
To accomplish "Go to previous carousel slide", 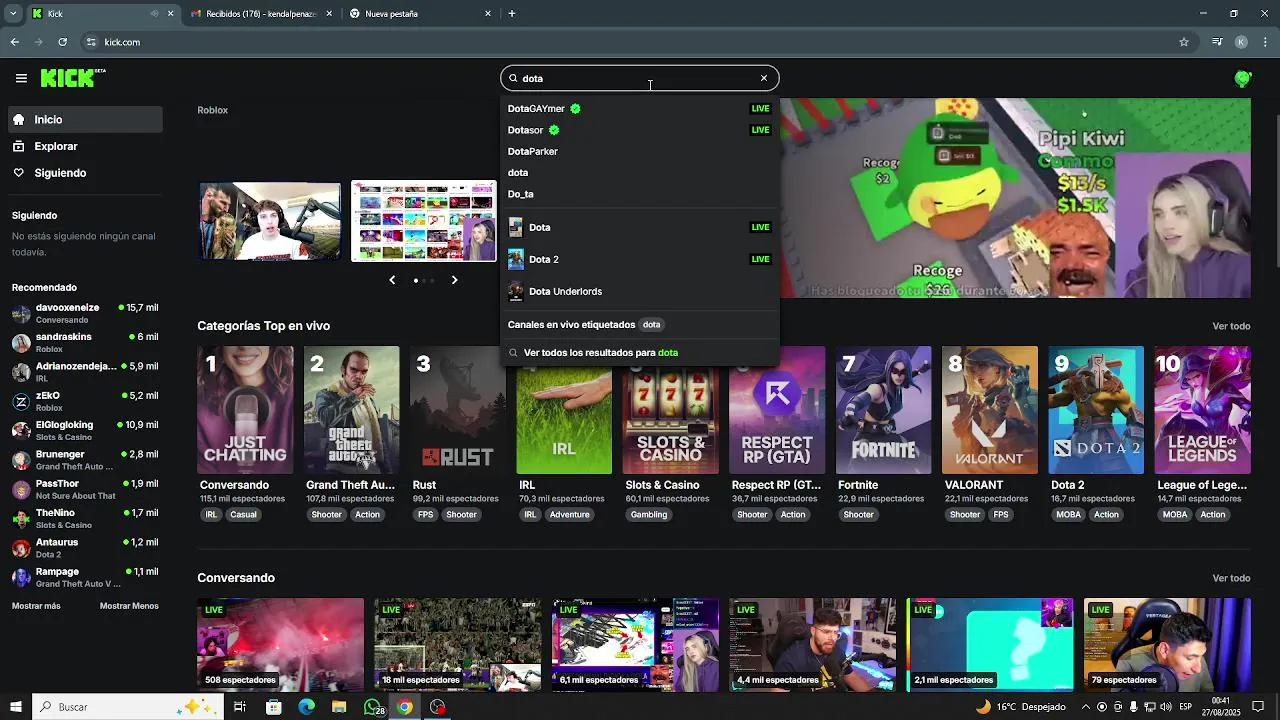I will click(392, 280).
